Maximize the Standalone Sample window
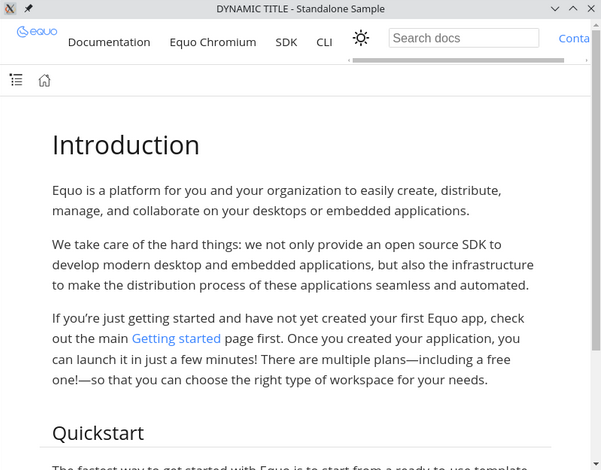This screenshot has height=473, width=602. point(574,8)
